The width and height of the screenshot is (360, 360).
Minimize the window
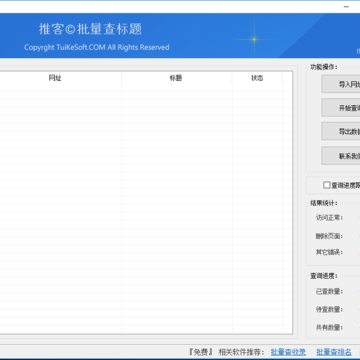click(x=347, y=7)
